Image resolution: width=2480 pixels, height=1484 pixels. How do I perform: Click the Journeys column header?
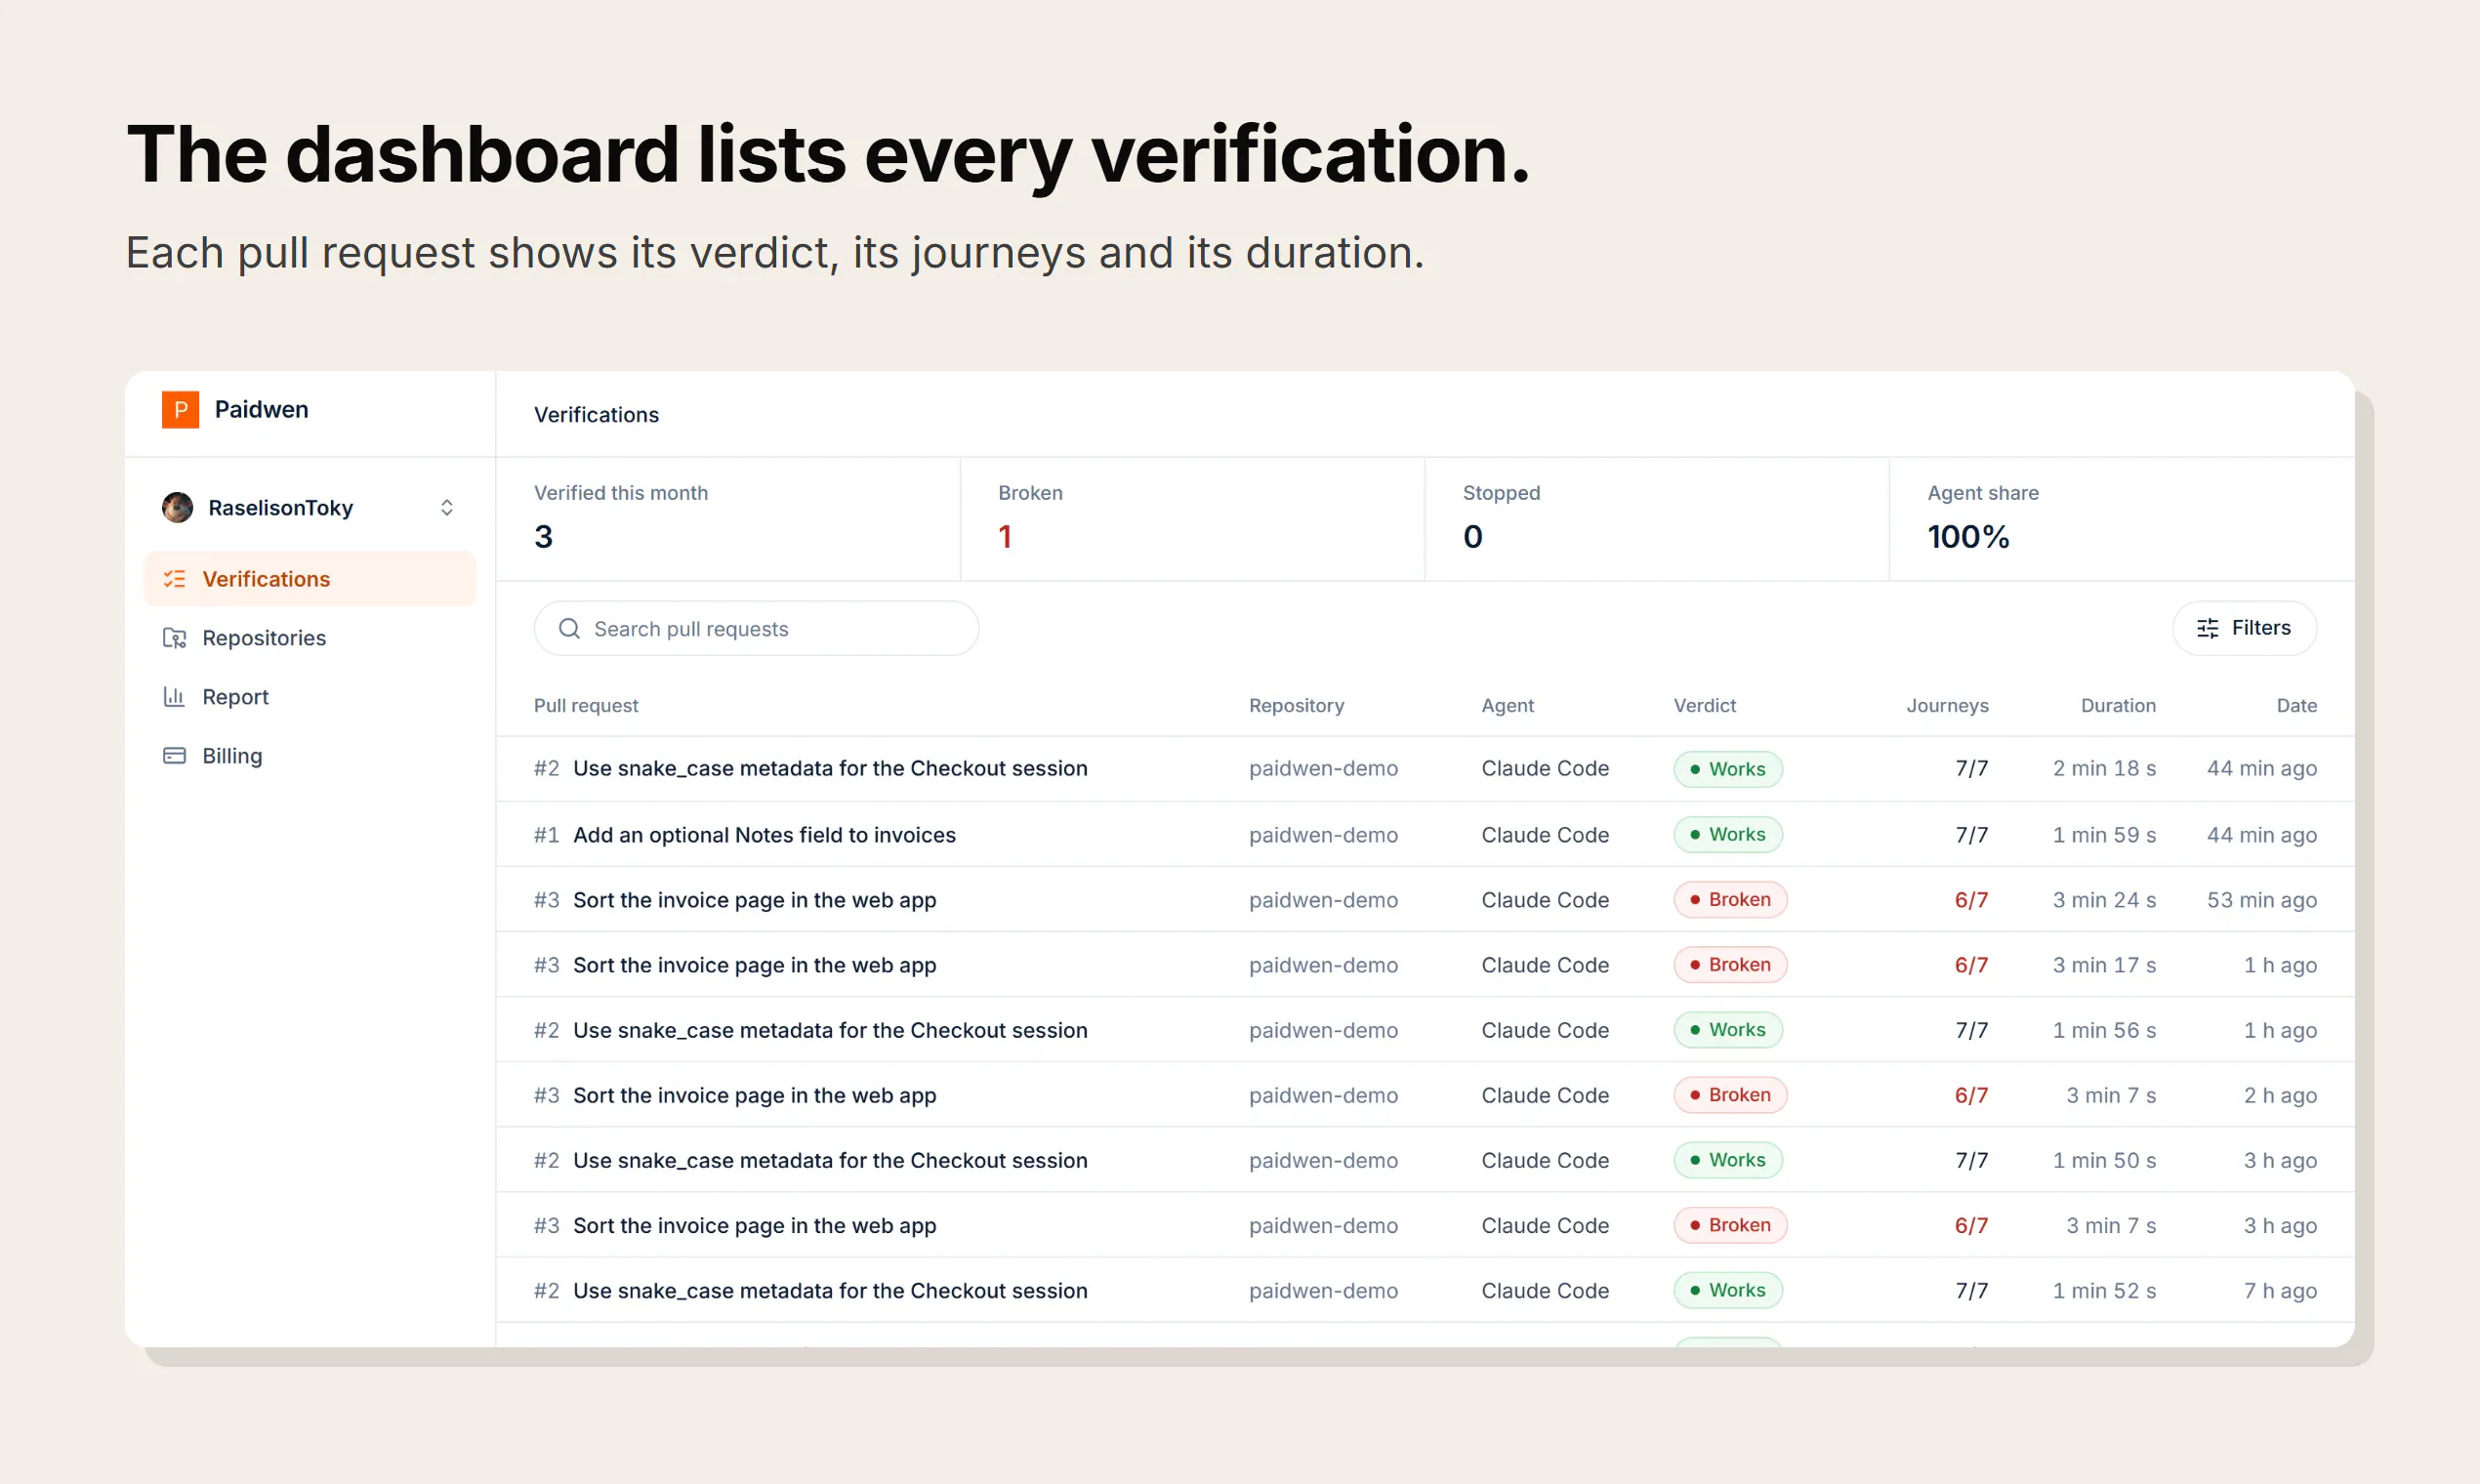[x=1947, y=706]
